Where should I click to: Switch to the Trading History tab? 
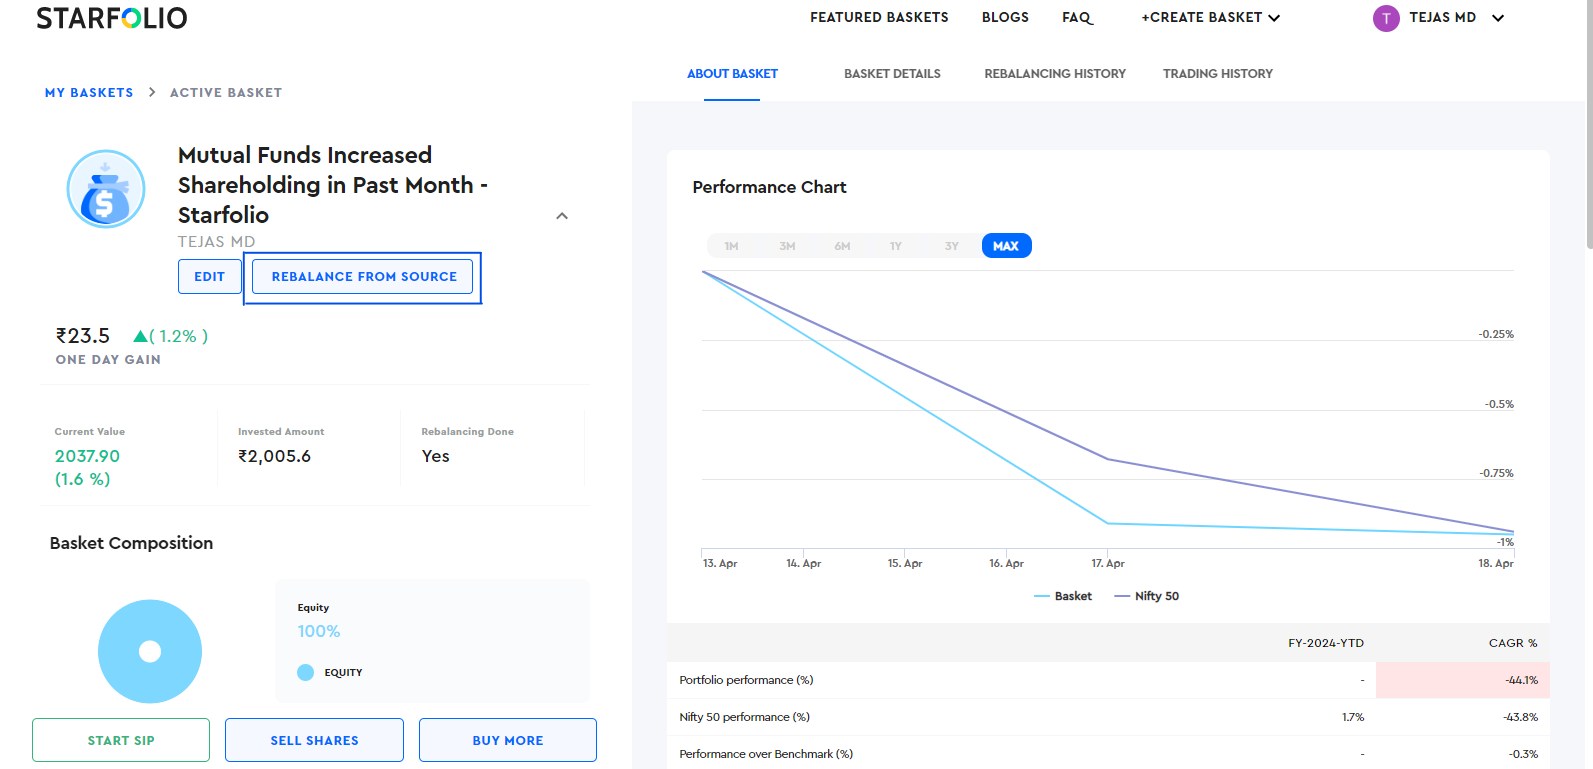tap(1218, 74)
